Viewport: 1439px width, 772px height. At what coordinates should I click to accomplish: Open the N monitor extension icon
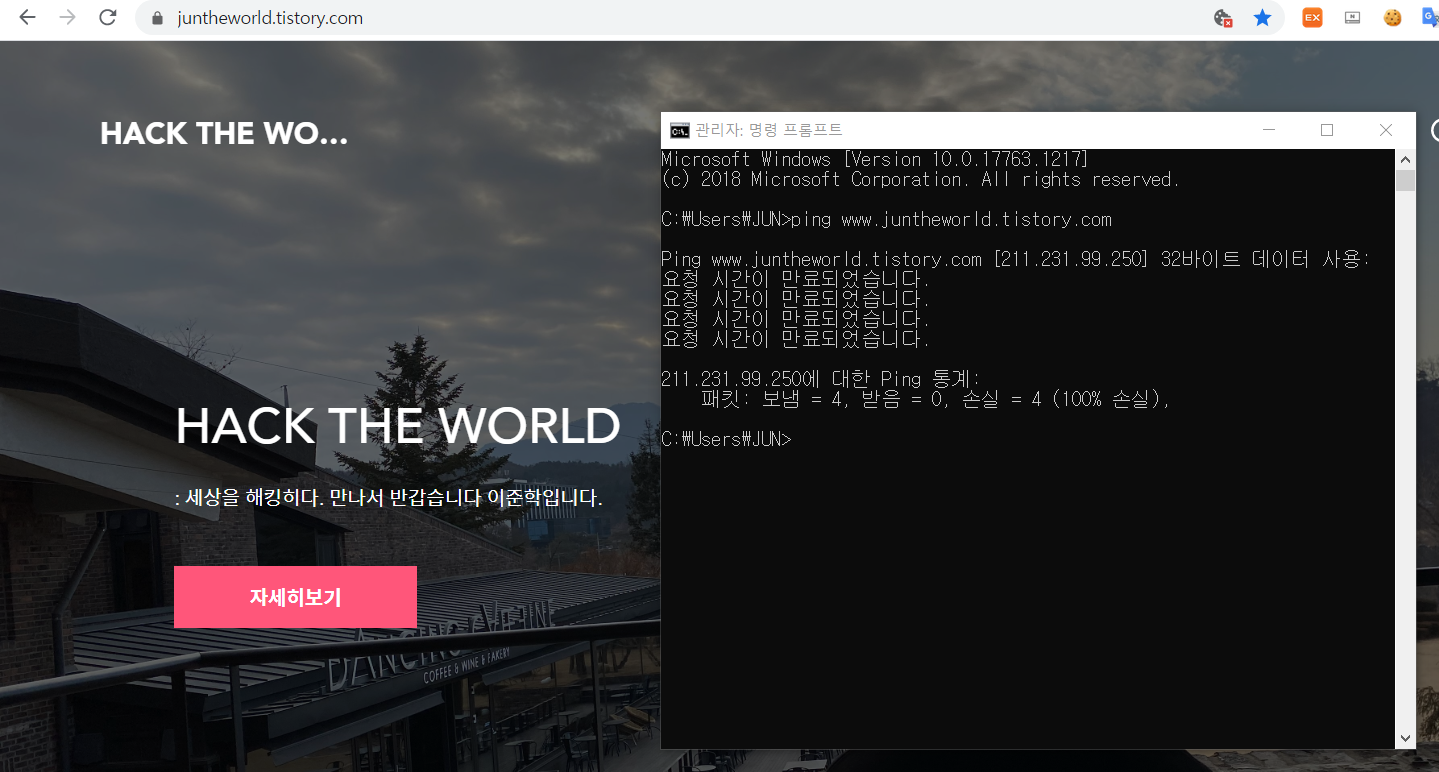1352,17
